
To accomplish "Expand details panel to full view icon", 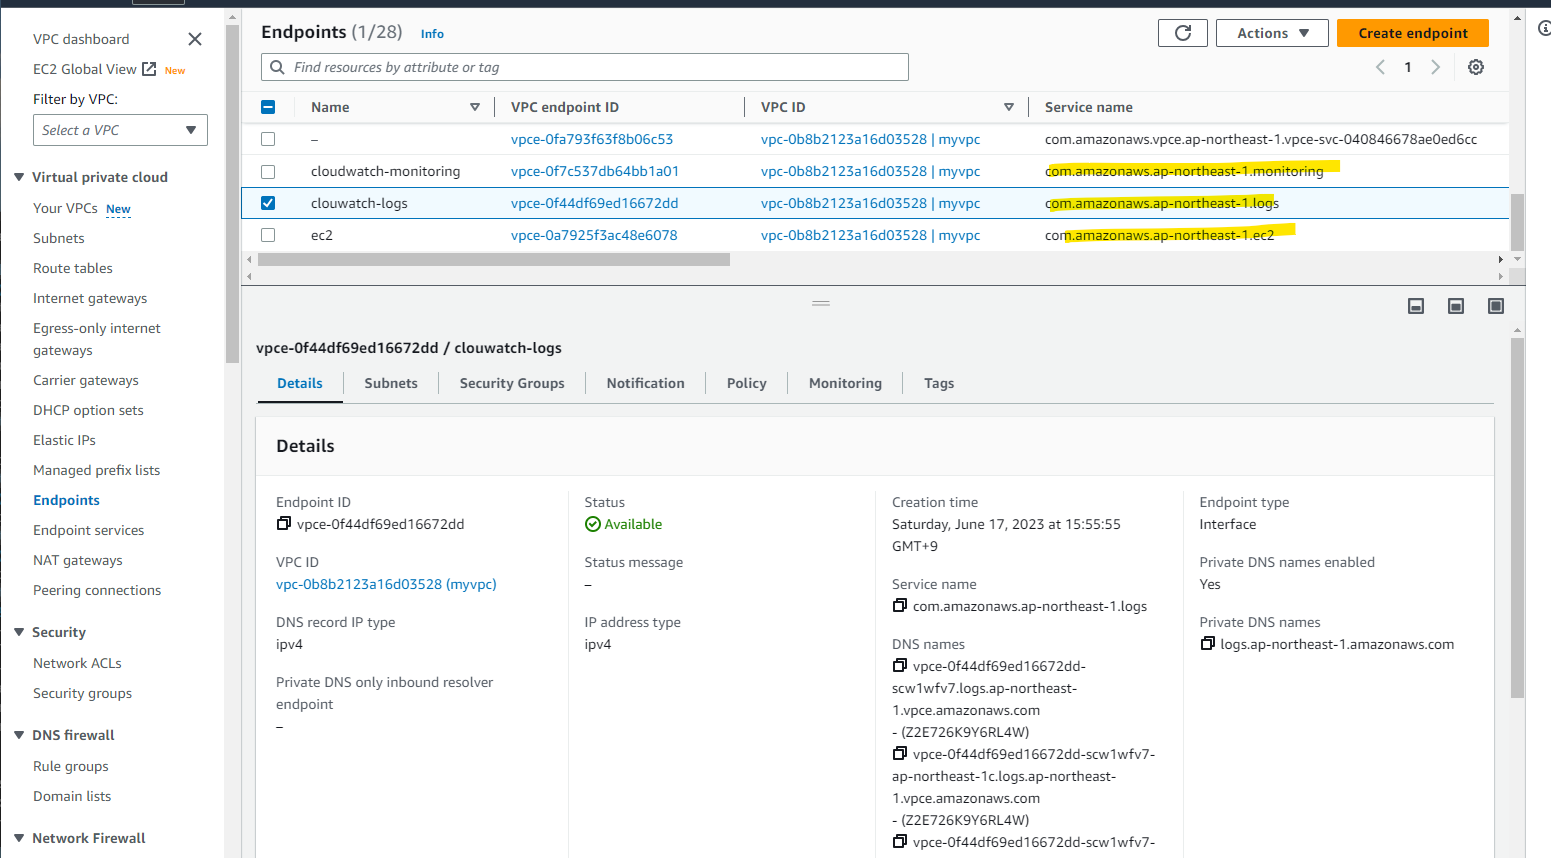I will [x=1496, y=306].
